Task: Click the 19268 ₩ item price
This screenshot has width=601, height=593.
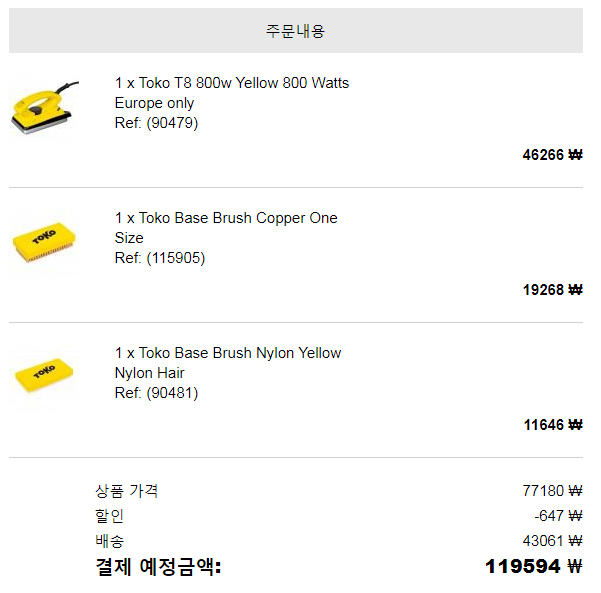Action: pos(553,290)
